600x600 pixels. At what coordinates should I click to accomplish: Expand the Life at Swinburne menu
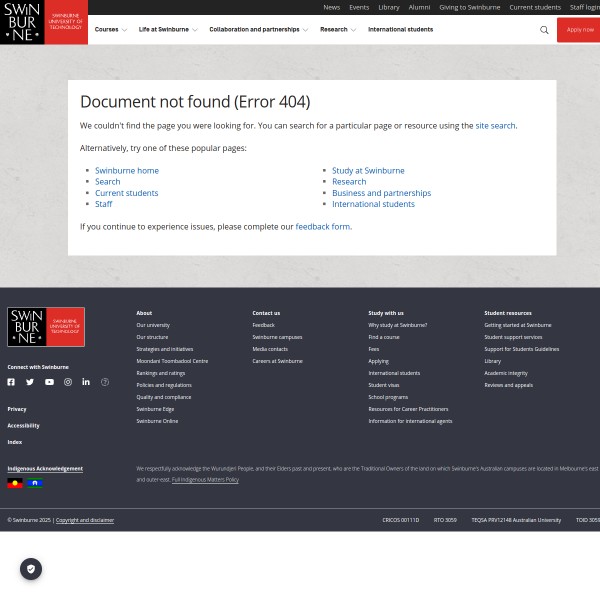click(168, 30)
